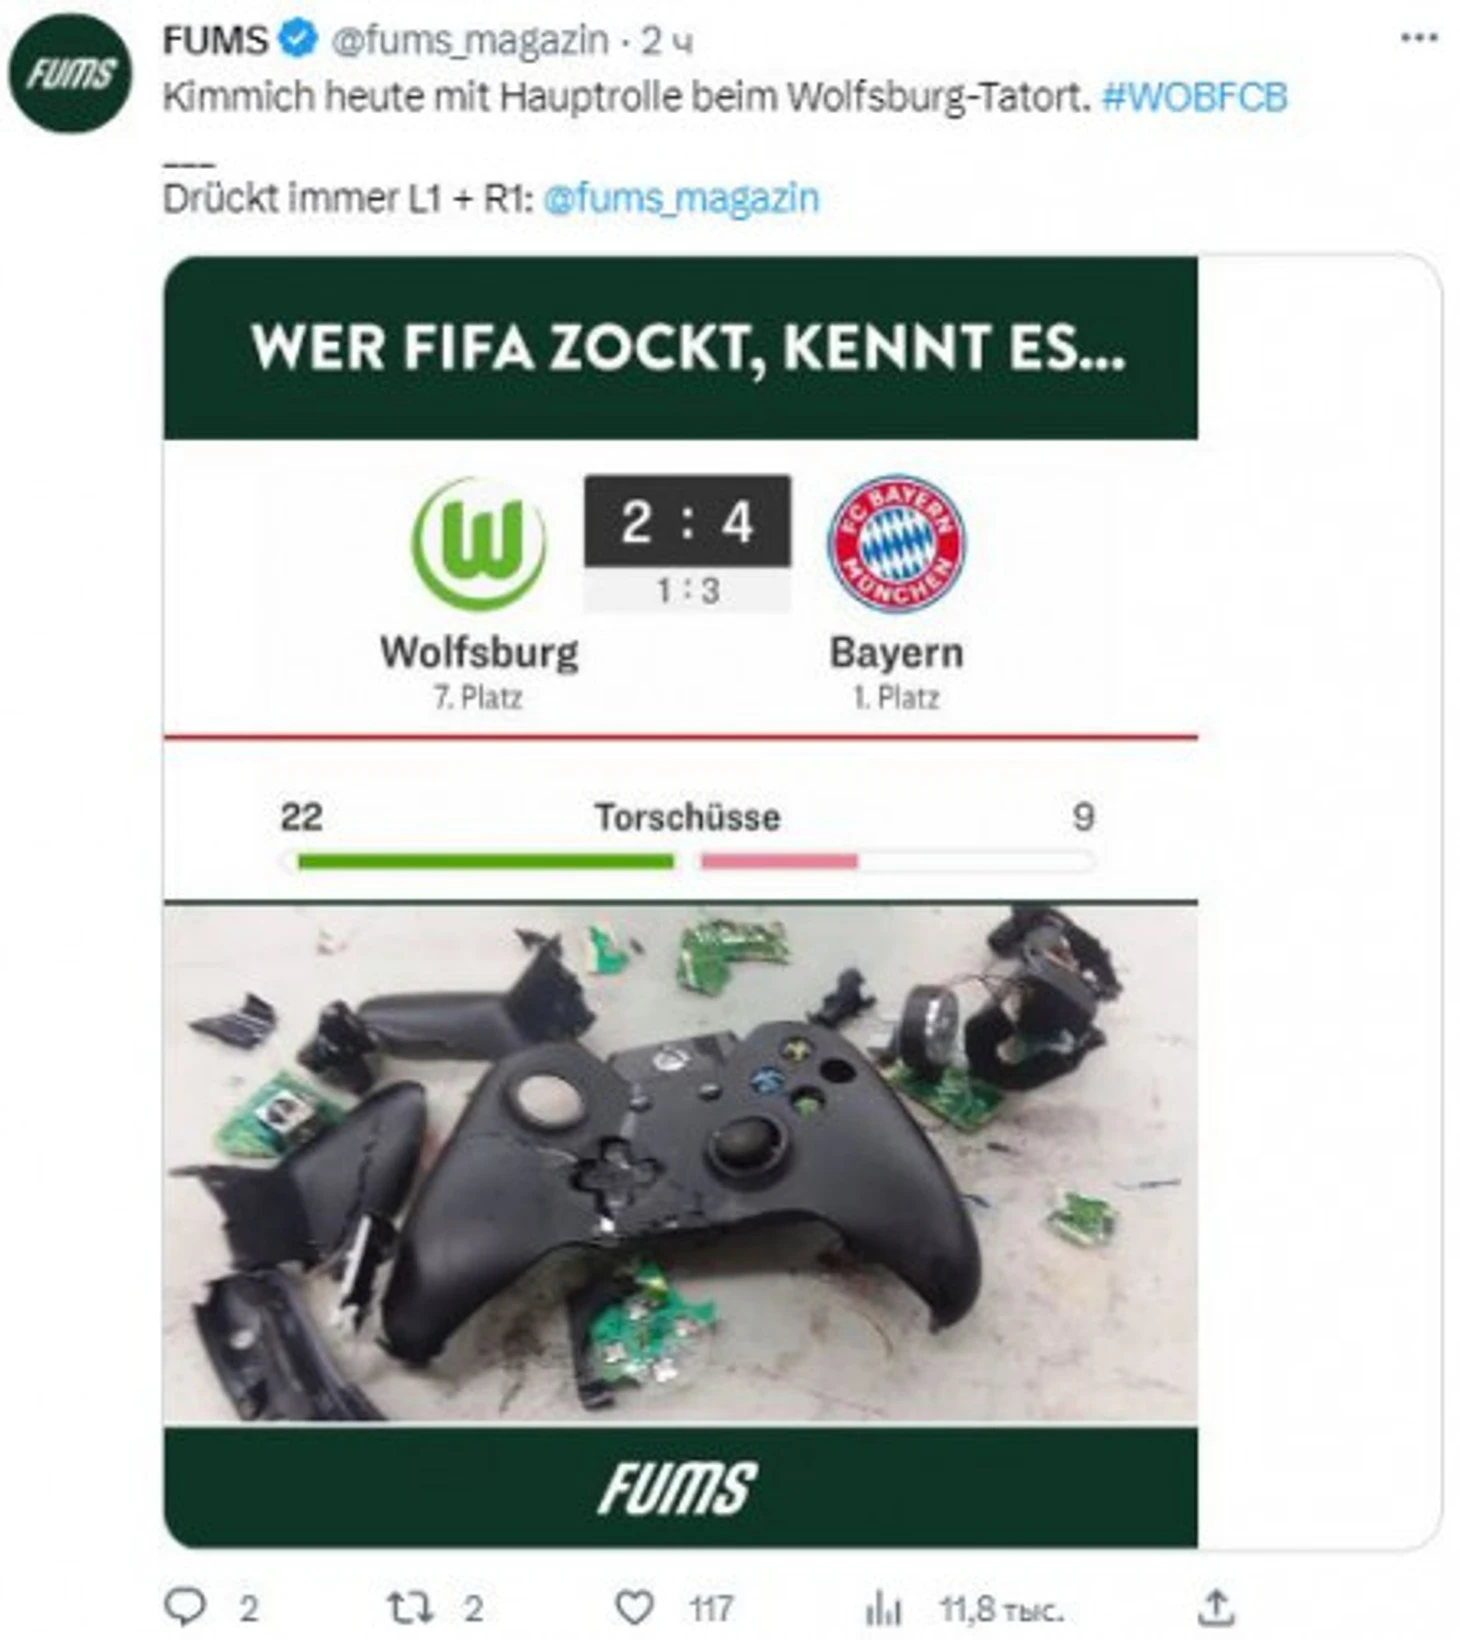
Task: Click the share upload icon
Action: coord(1215,1606)
